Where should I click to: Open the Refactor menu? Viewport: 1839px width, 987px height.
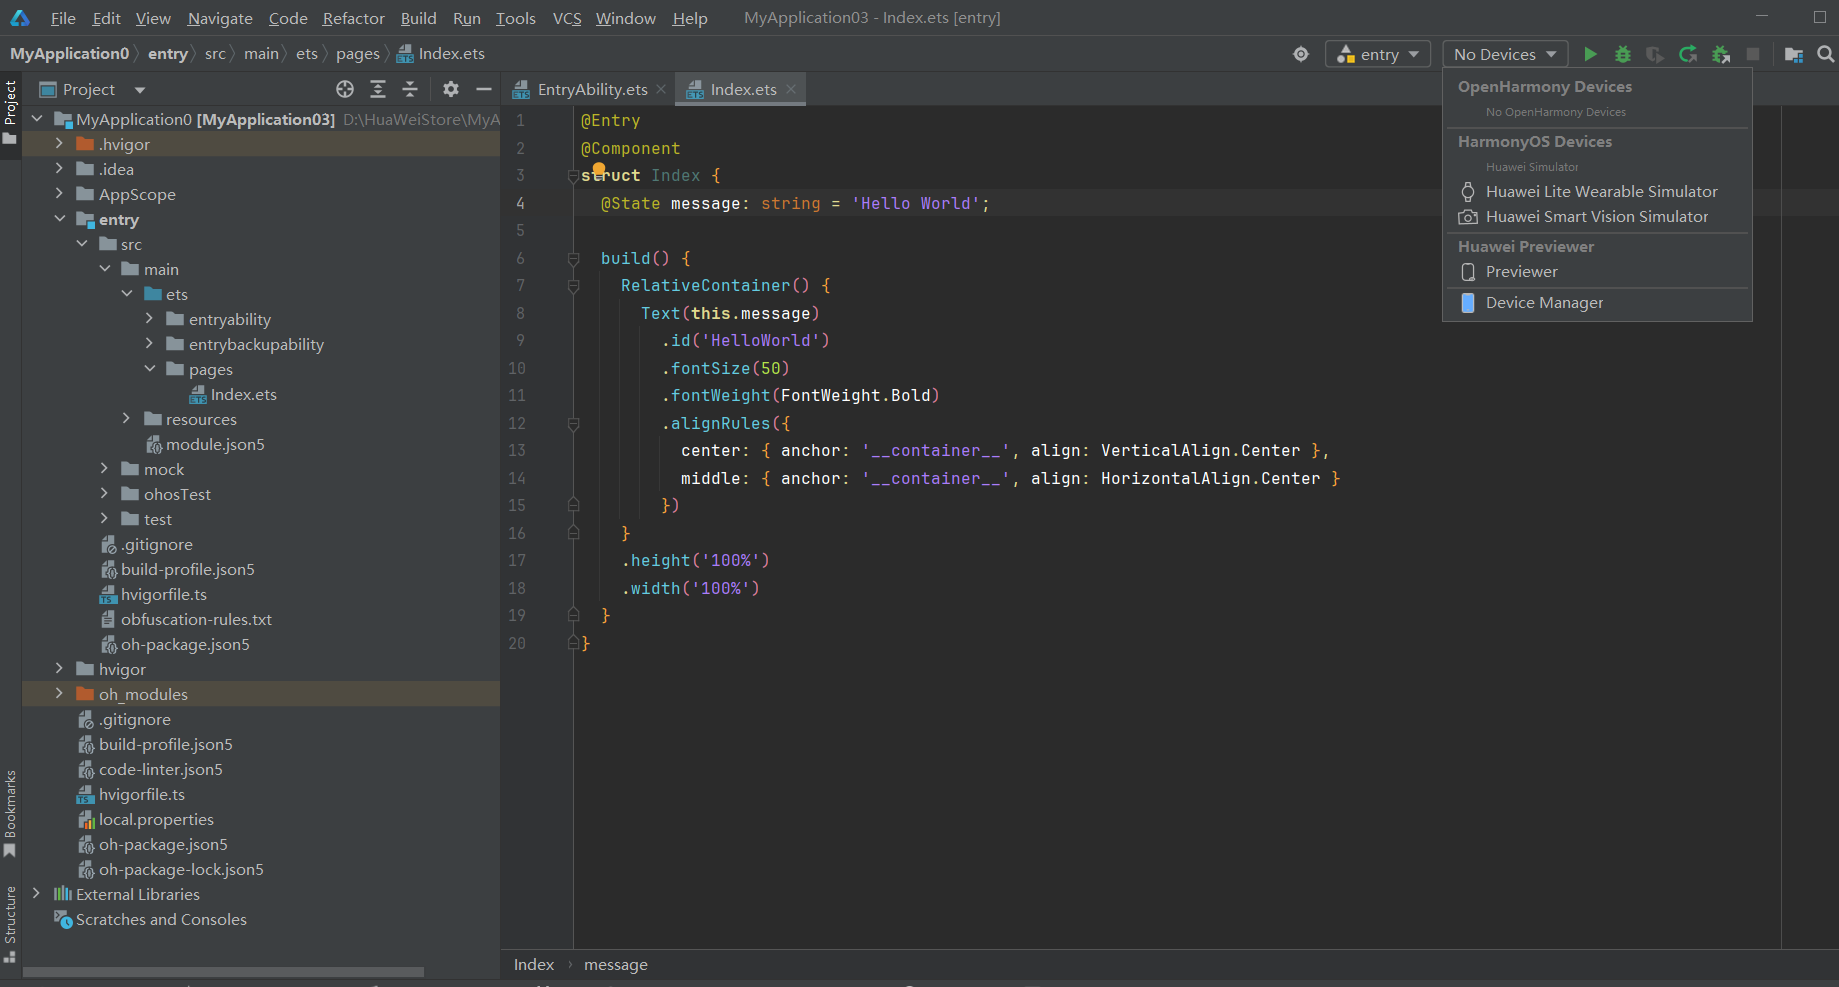tap(353, 18)
